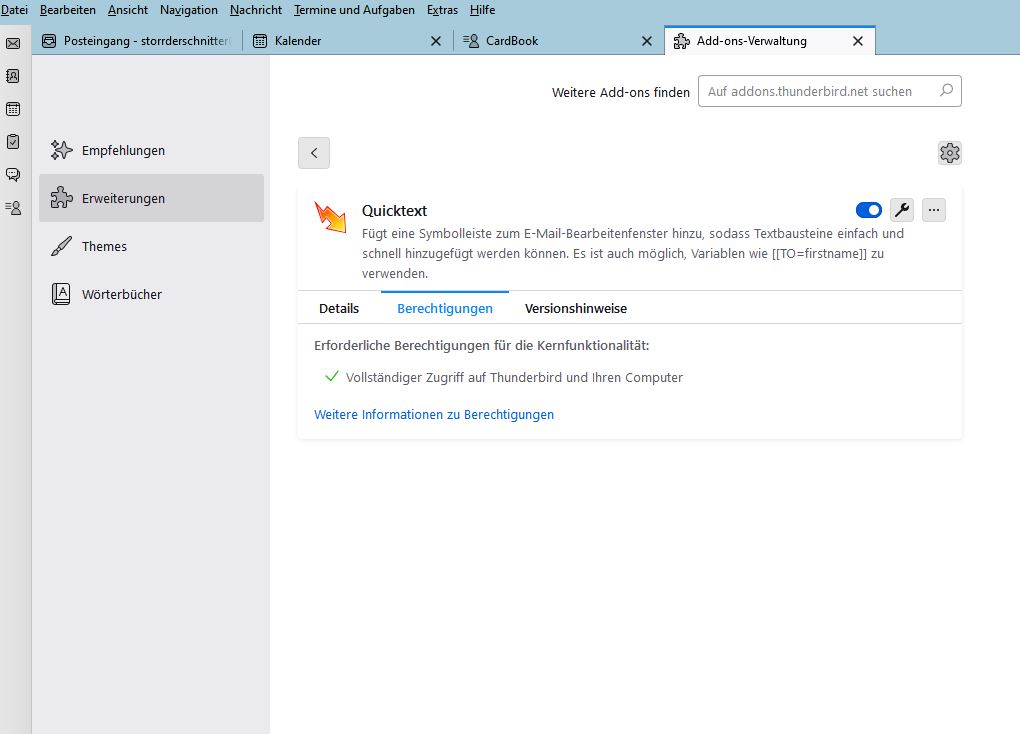This screenshot has height=734, width=1020.
Task: Click the Quicktext arrow logo
Action: coord(330,217)
